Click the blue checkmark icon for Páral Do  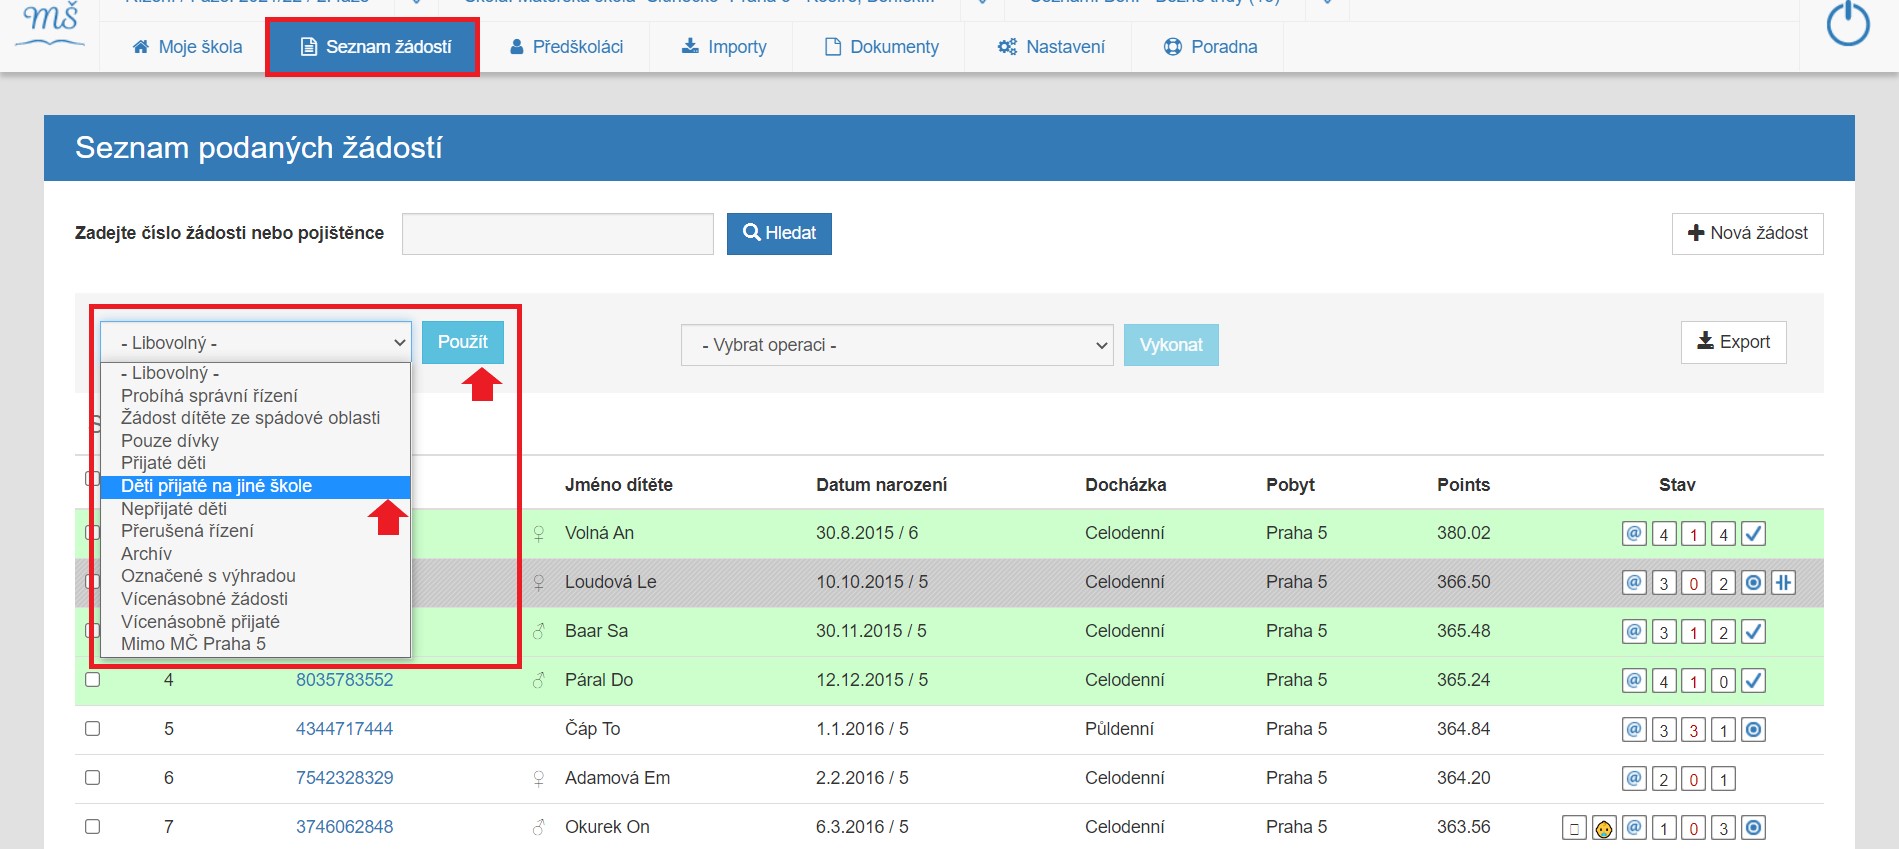[x=1753, y=680]
